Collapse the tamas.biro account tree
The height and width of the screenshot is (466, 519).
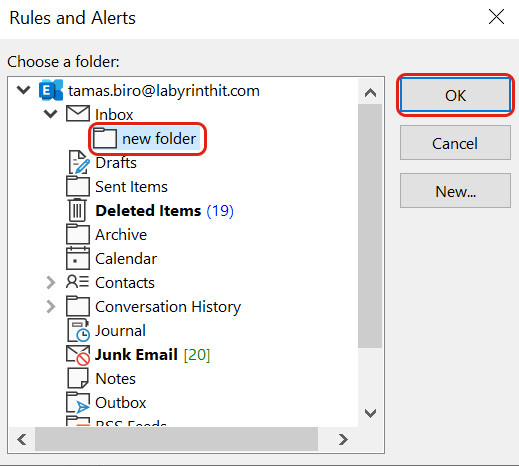23,90
